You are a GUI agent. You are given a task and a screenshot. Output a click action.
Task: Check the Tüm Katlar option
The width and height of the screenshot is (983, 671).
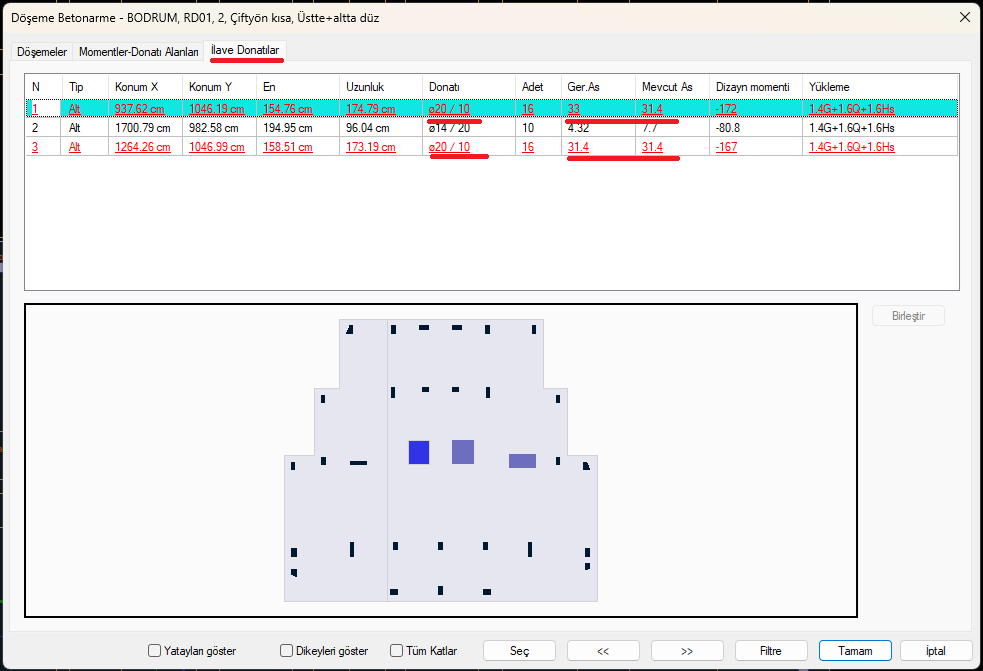click(x=397, y=651)
